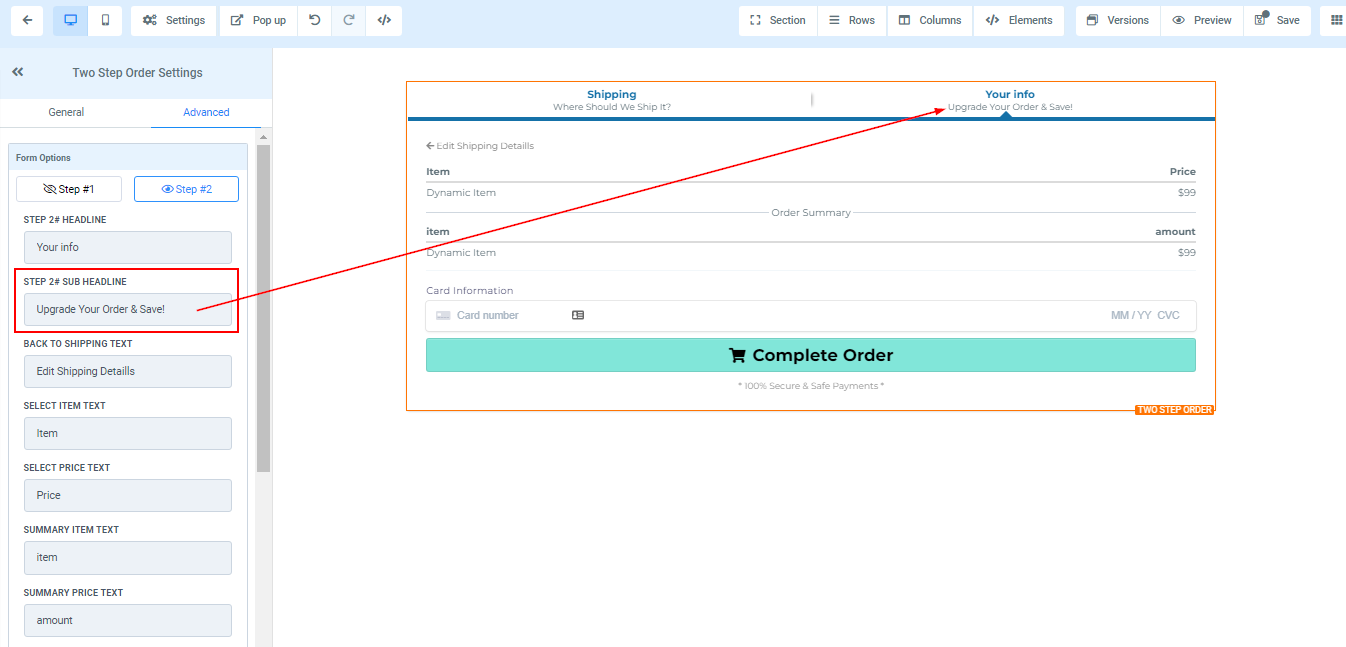Click the Order Summary divider text
1346x647 pixels.
tap(811, 213)
